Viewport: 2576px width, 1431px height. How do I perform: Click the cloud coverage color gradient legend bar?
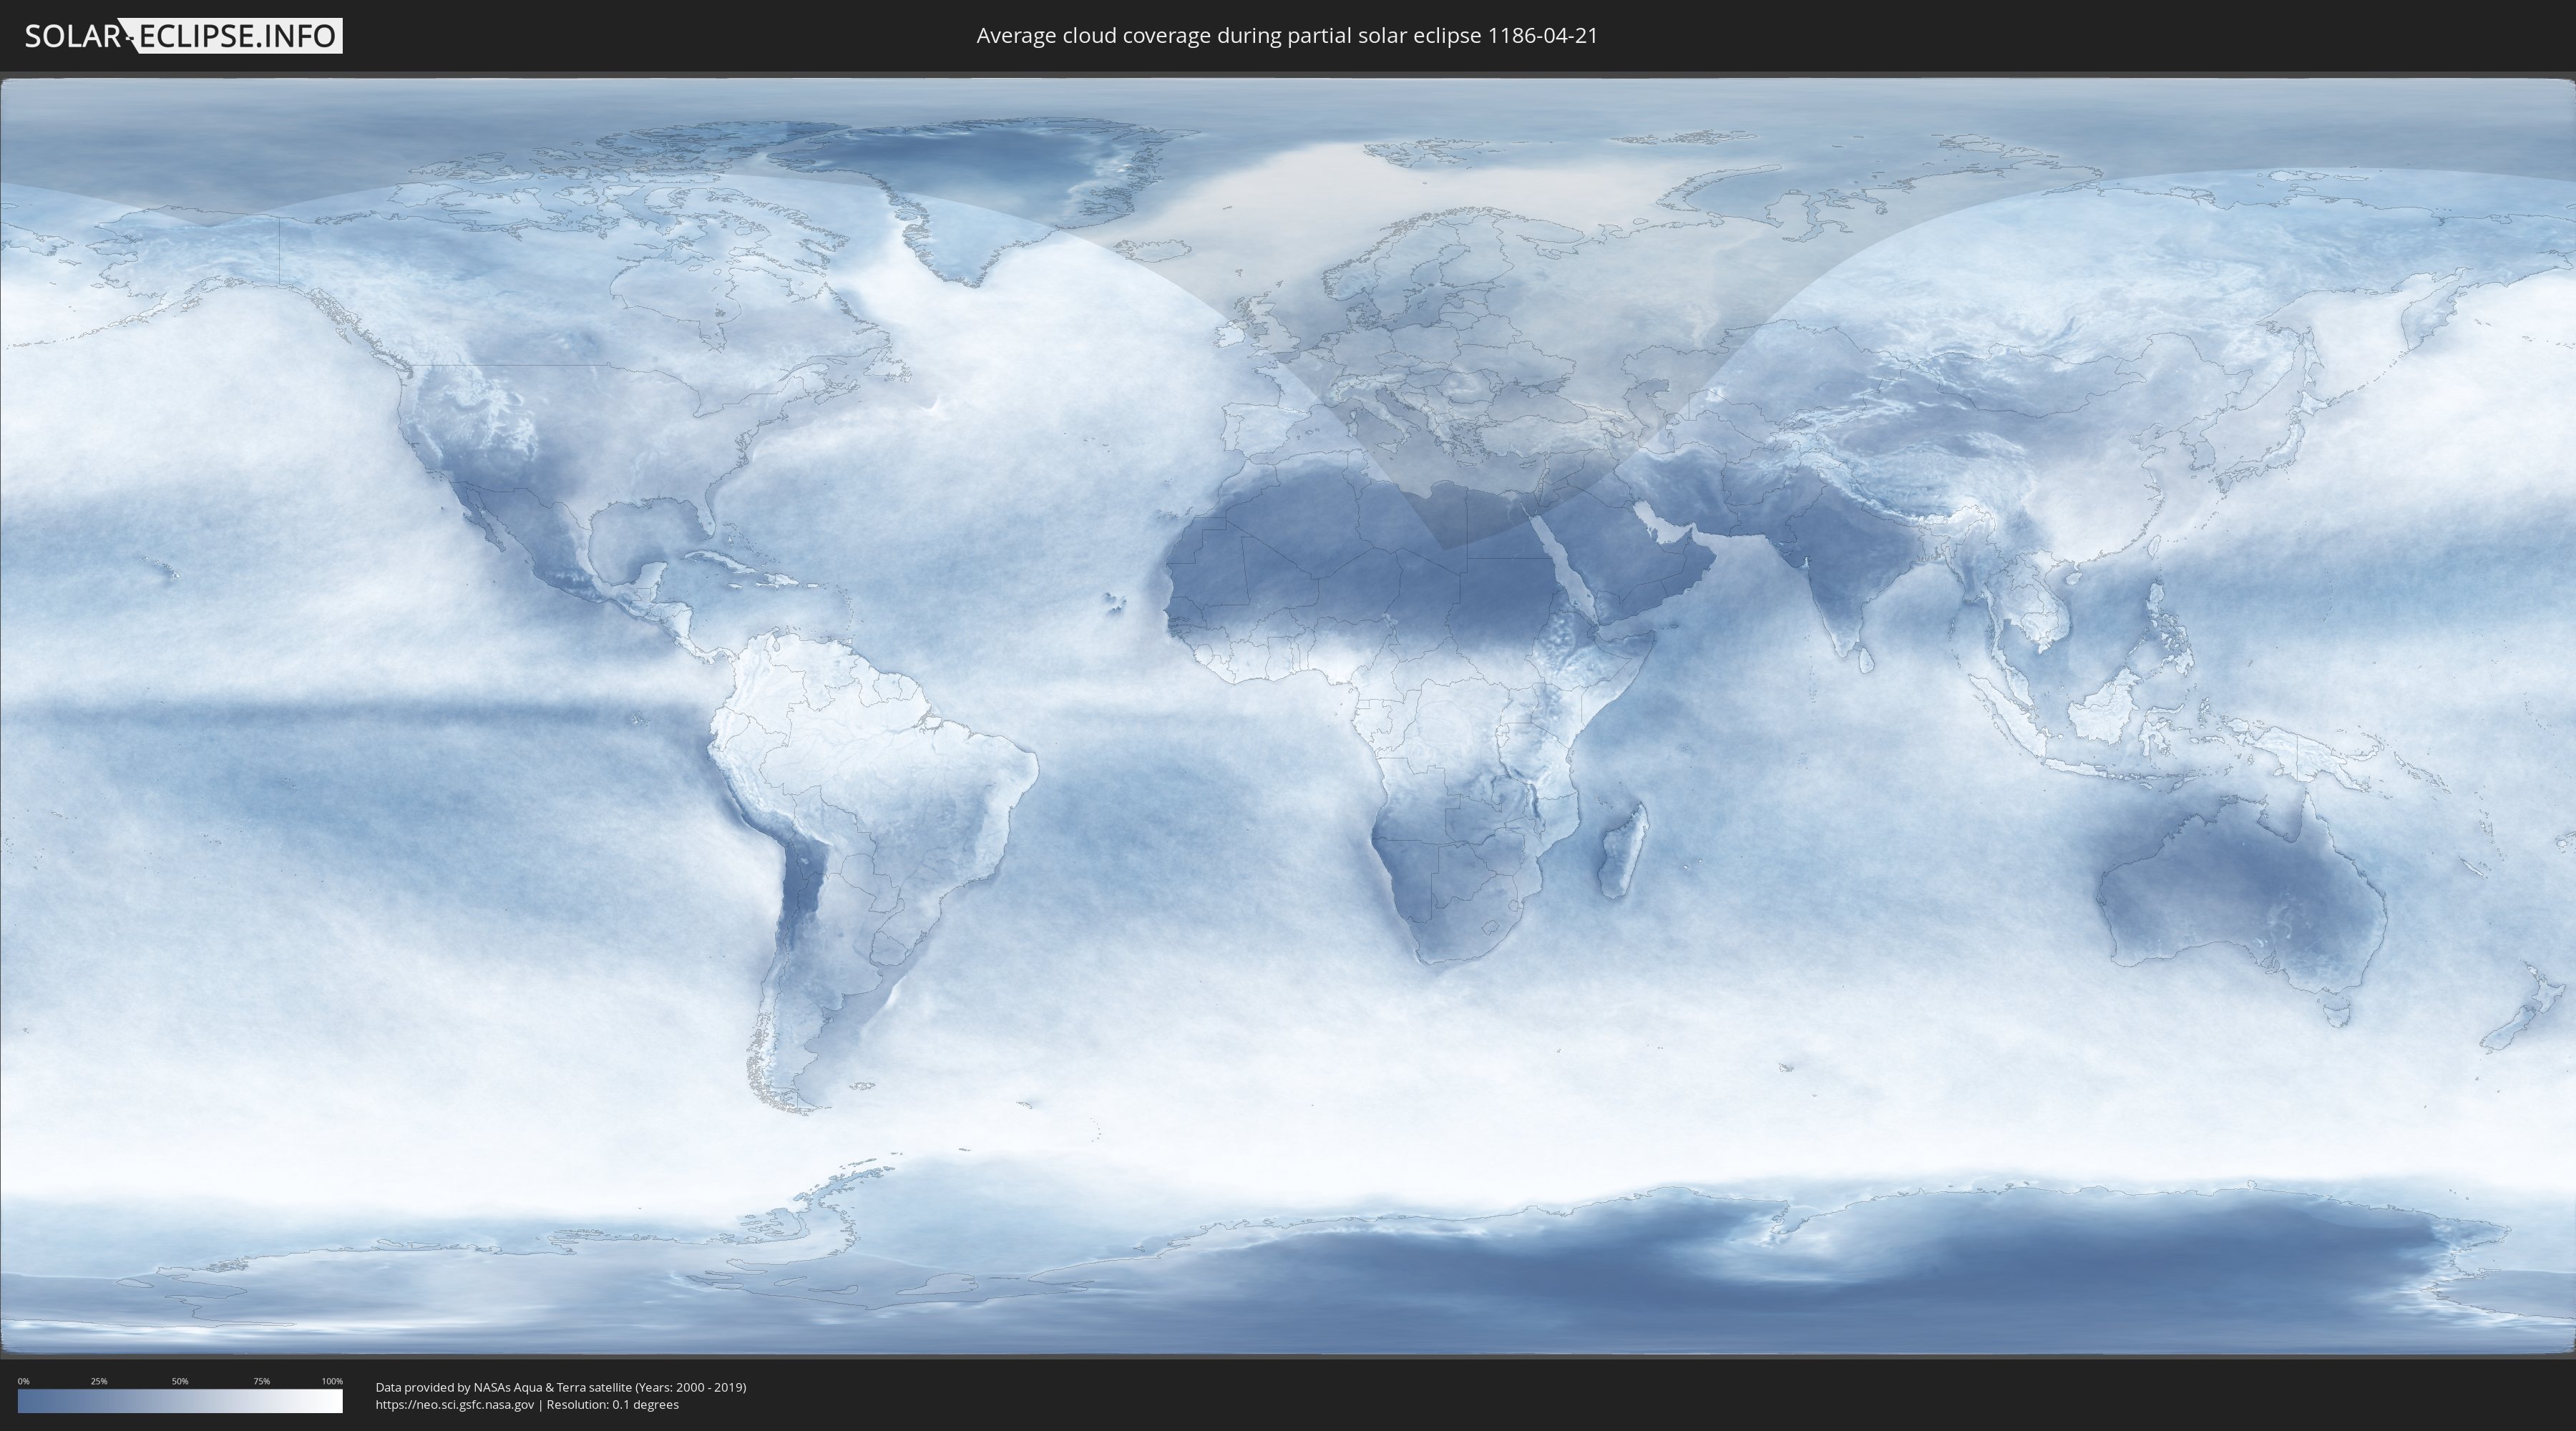pos(180,1401)
